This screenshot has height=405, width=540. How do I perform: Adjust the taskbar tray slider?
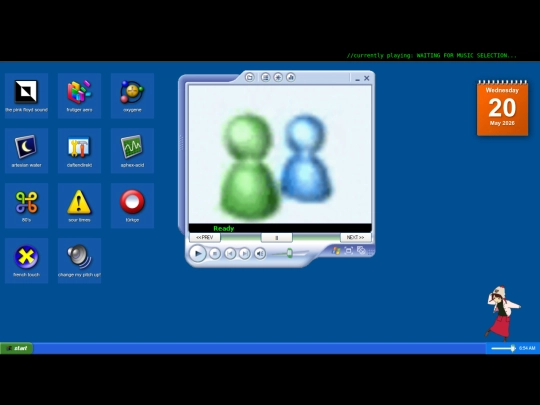503,348
